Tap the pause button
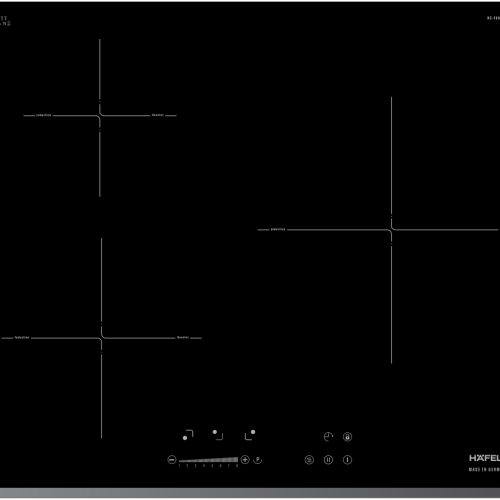Screen dimensions: 500x500 tap(328, 460)
